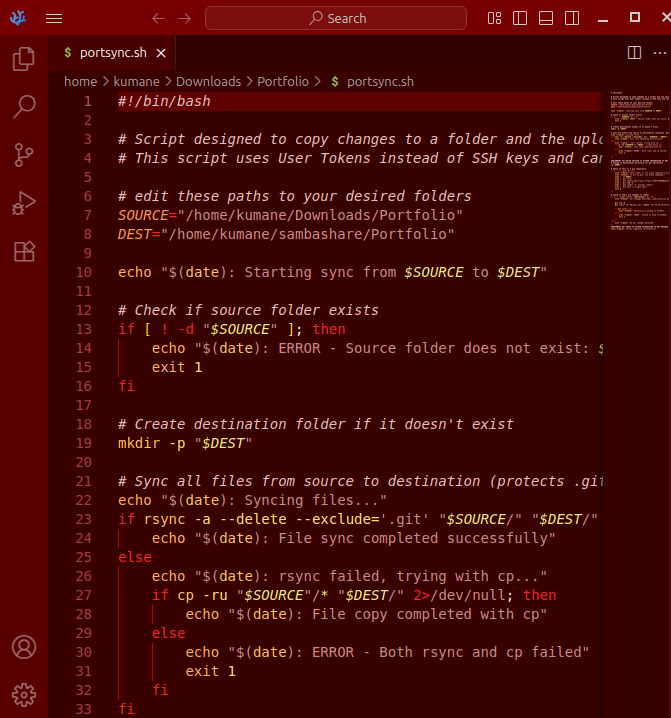Click the split editor right icon
The width and height of the screenshot is (671, 718).
click(634, 52)
